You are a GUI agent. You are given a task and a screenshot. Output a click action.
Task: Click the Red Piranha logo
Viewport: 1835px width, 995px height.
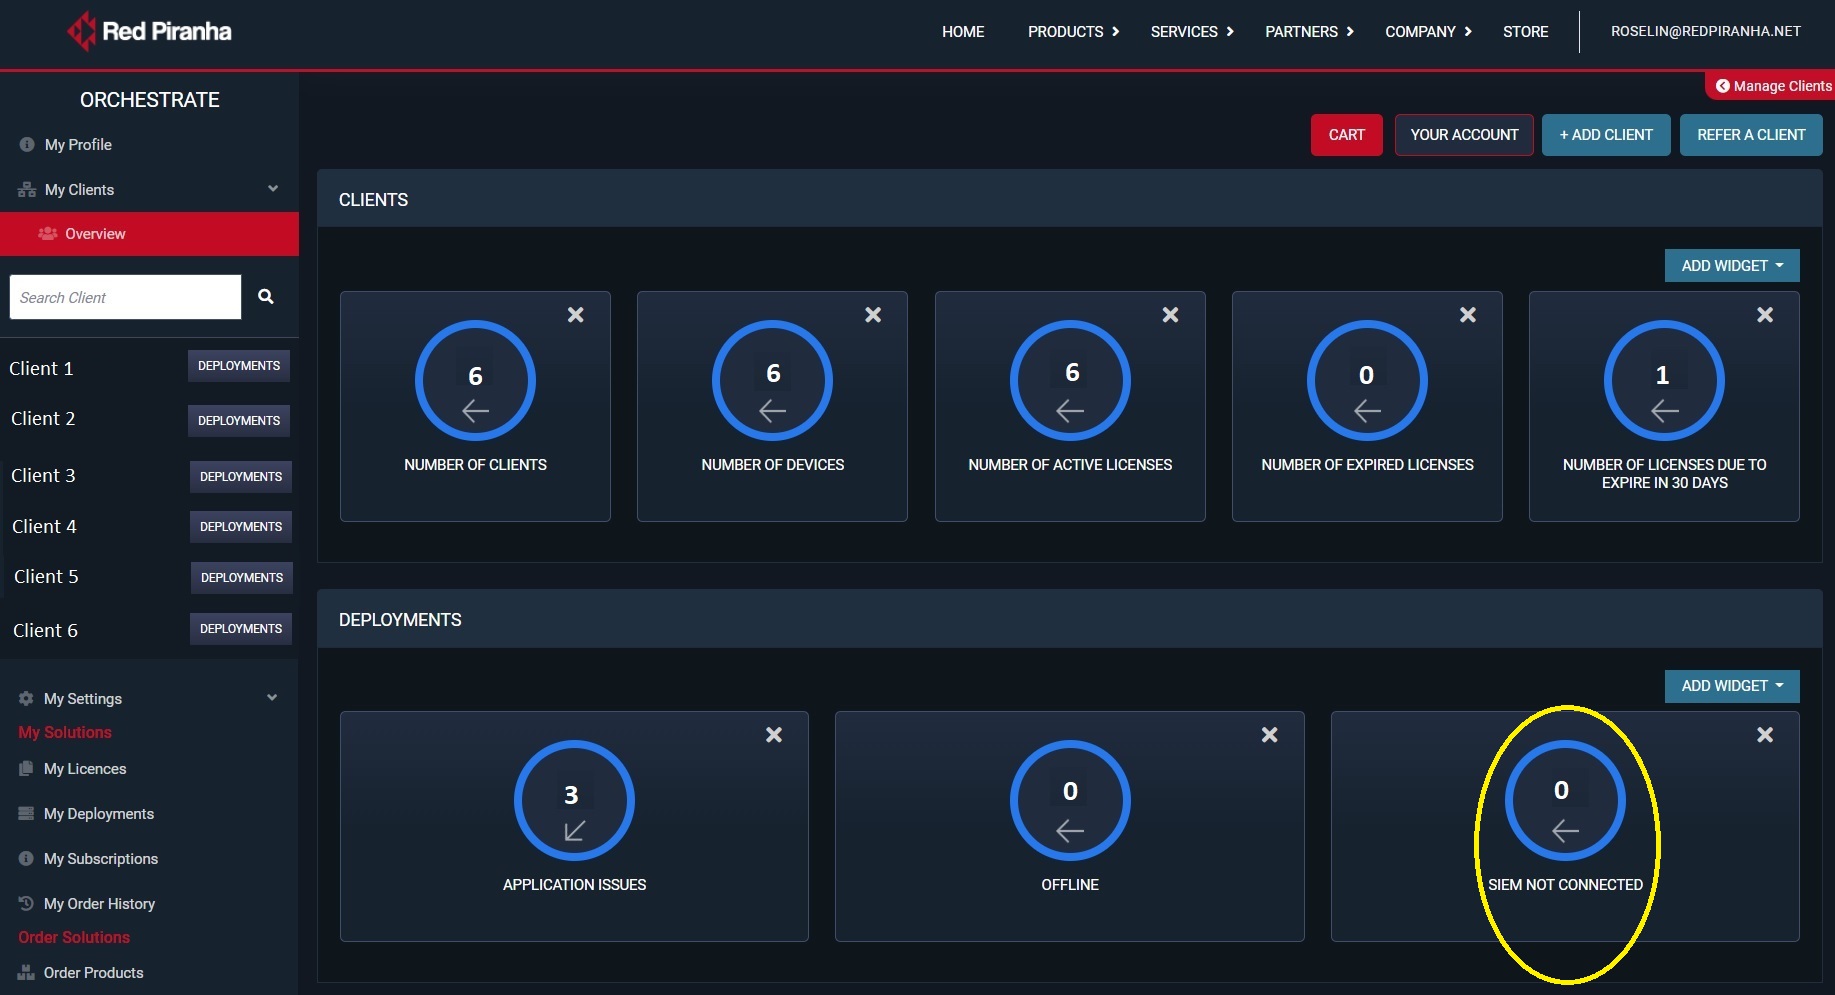(149, 31)
